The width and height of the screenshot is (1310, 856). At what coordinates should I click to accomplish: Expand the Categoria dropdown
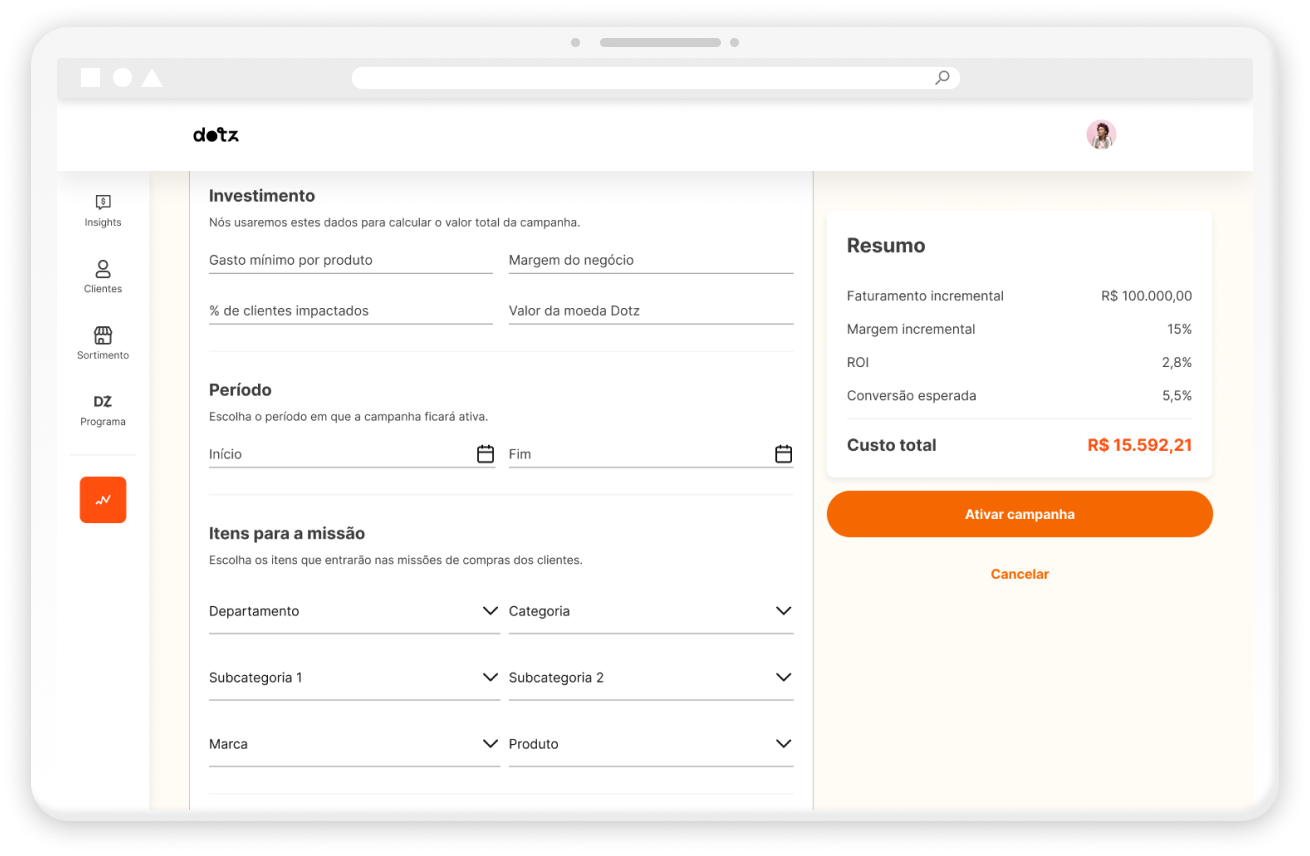[651, 611]
